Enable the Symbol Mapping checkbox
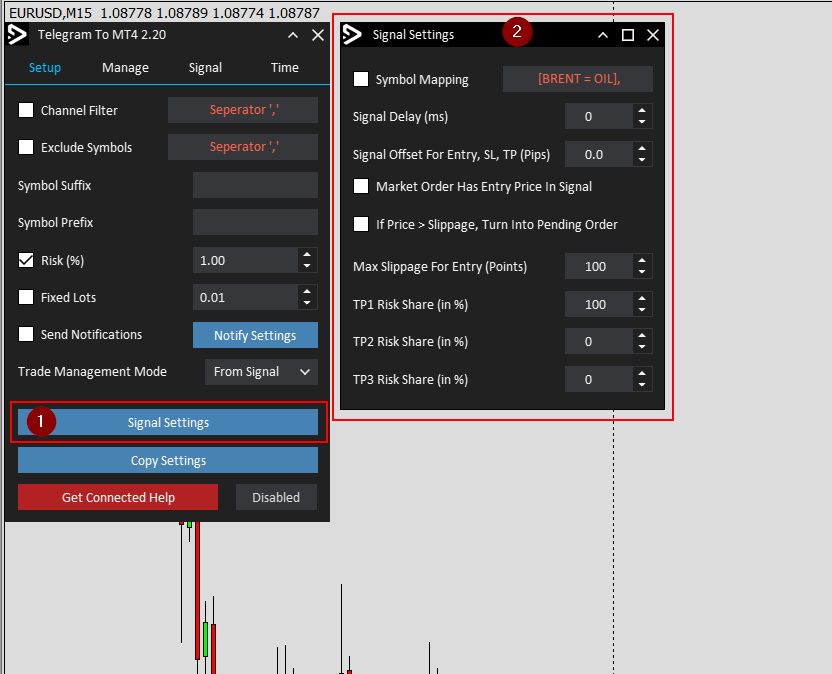Screen dimensions: 832x674 click(361, 79)
